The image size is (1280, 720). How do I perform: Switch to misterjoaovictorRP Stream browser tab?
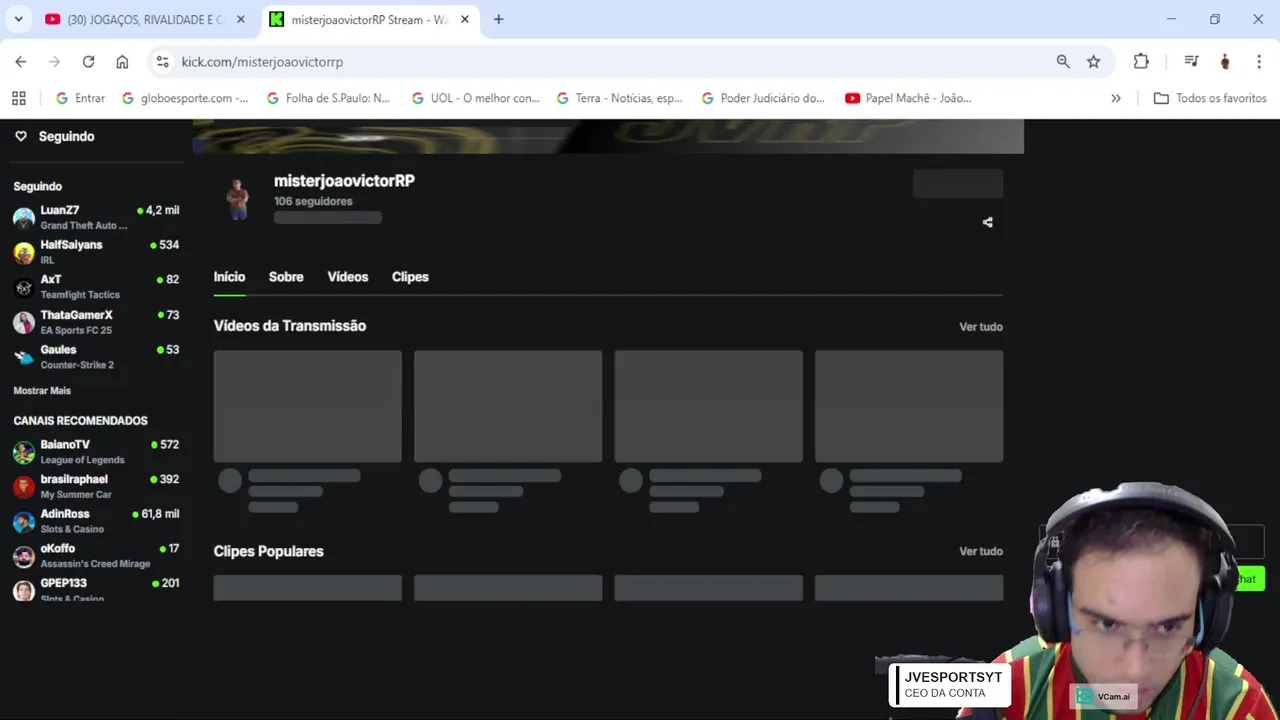pyautogui.click(x=370, y=19)
